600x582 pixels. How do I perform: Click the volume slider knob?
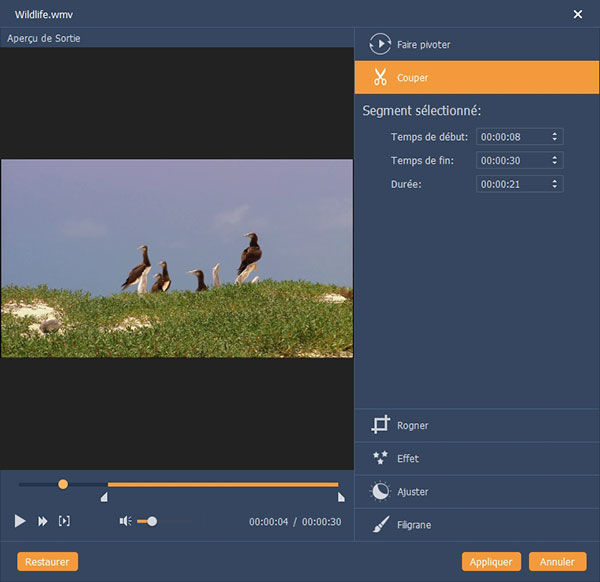[152, 521]
